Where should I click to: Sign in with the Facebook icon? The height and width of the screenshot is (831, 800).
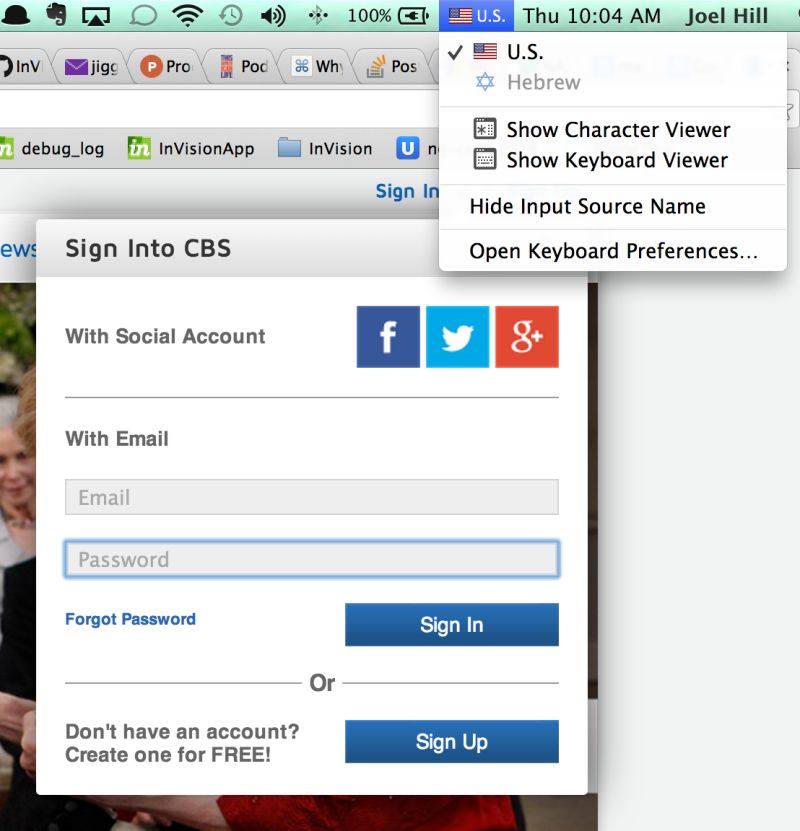point(388,337)
